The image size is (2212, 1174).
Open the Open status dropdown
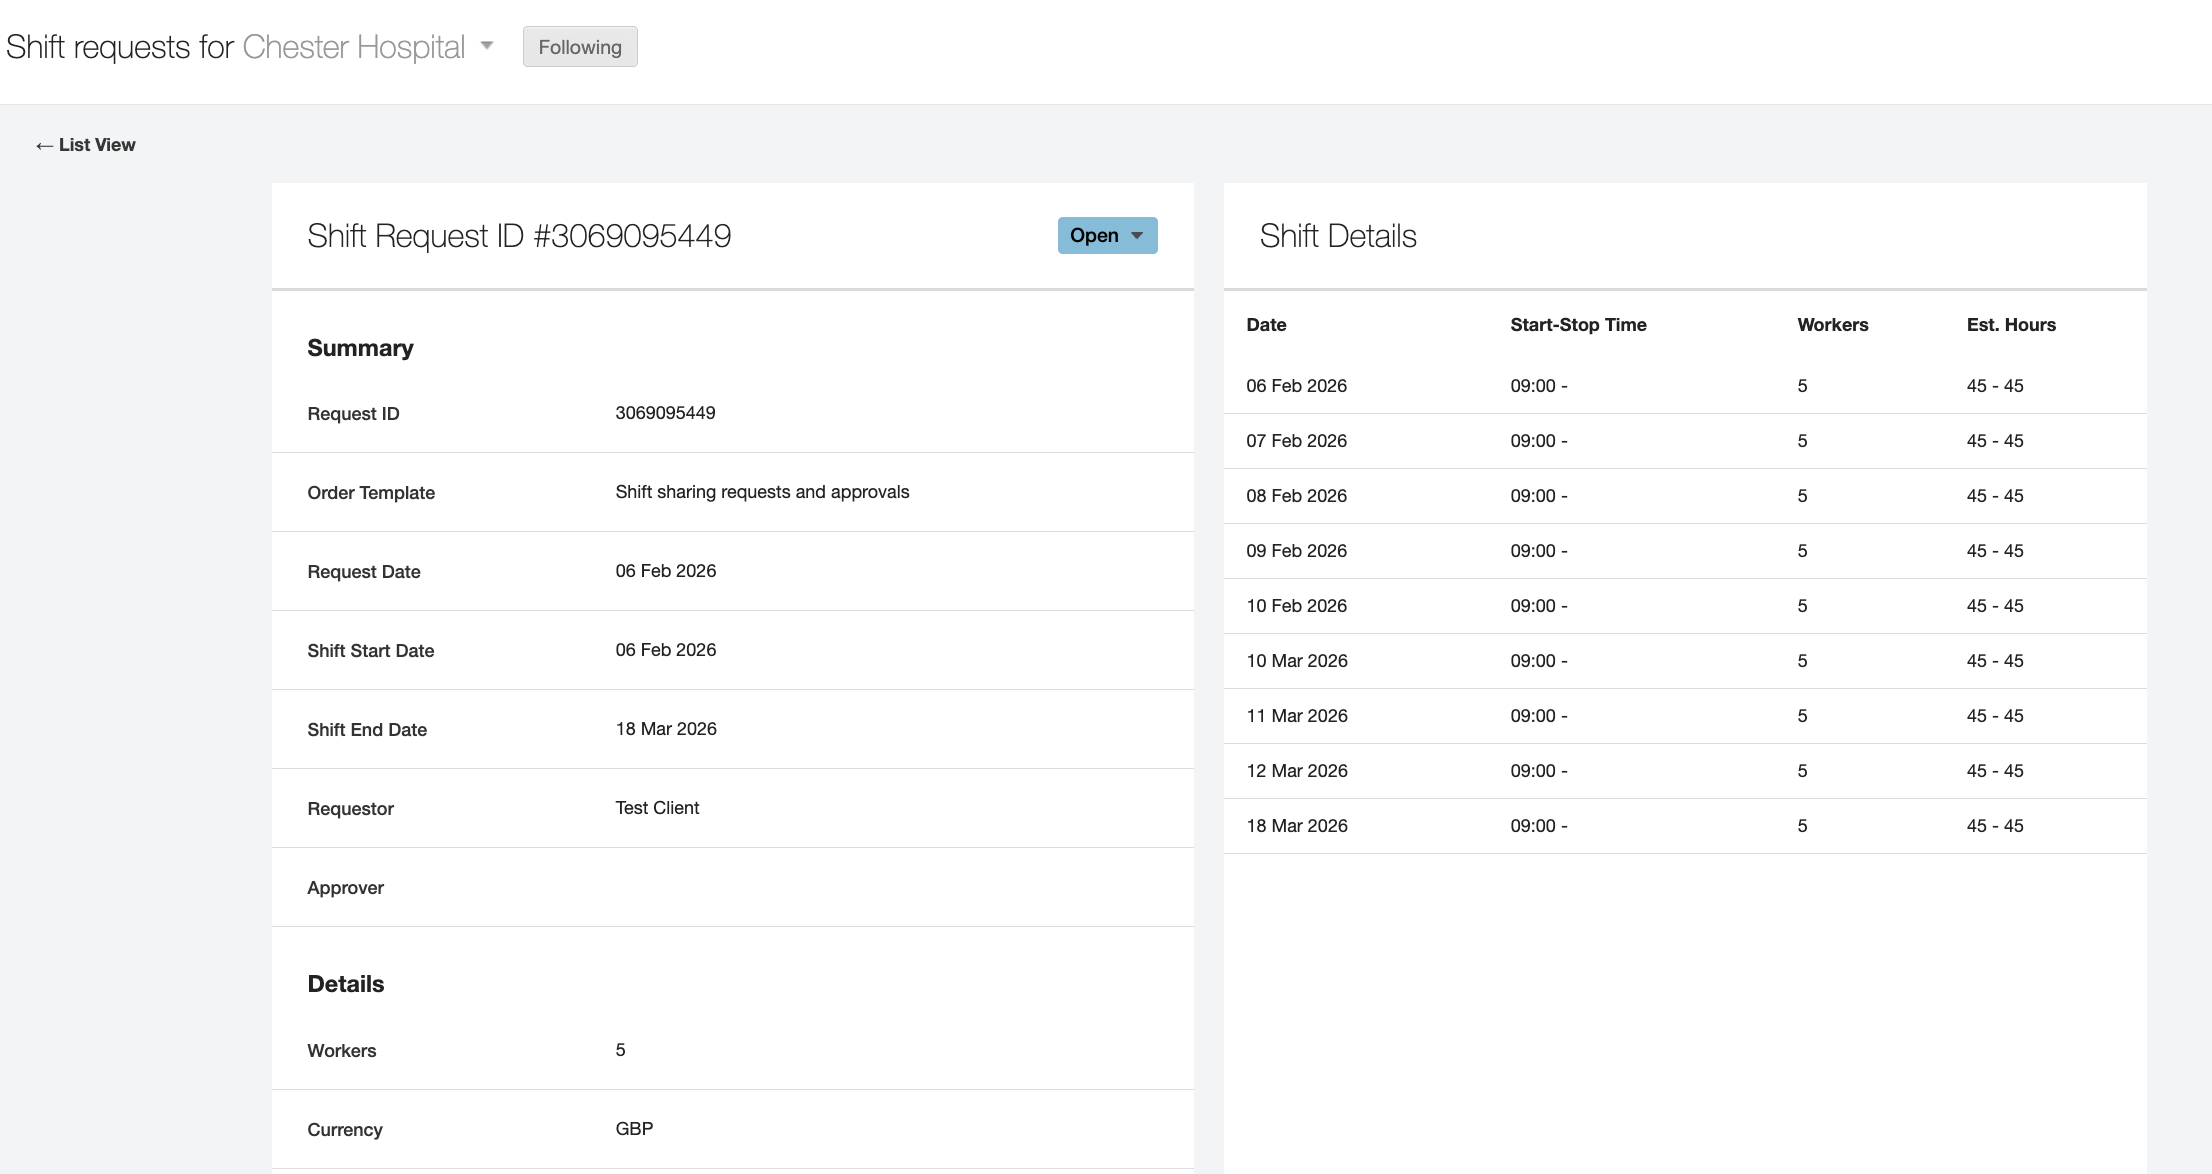1096,235
